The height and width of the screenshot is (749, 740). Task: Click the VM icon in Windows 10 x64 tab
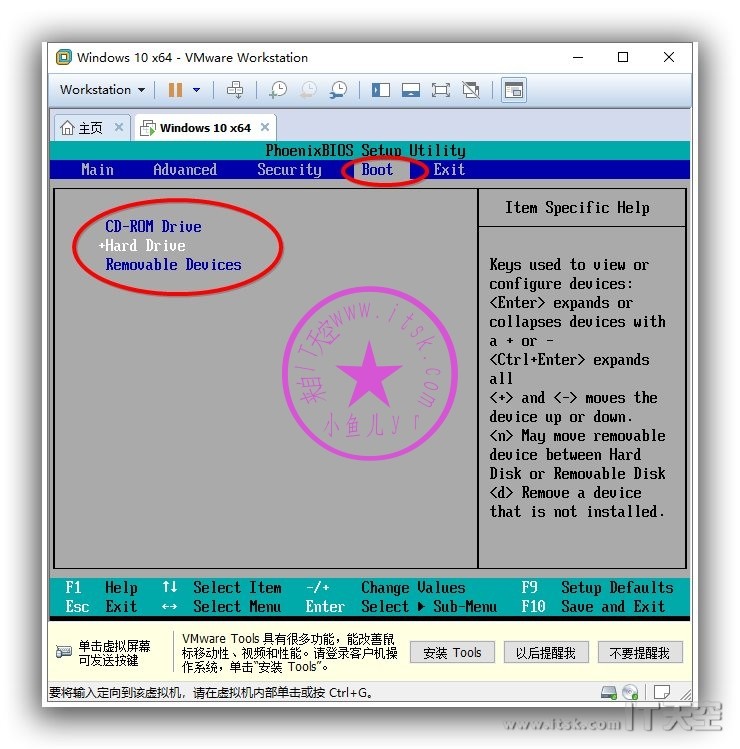pos(148,128)
